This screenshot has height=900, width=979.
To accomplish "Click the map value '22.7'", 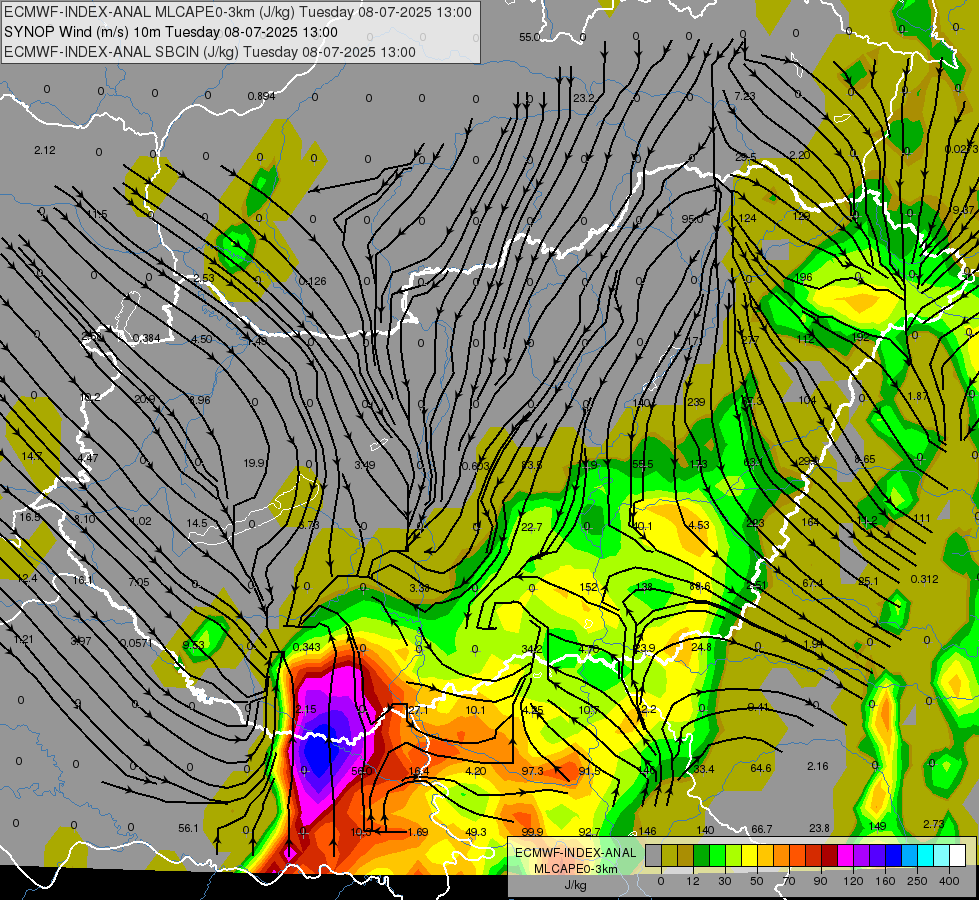I will [531, 527].
